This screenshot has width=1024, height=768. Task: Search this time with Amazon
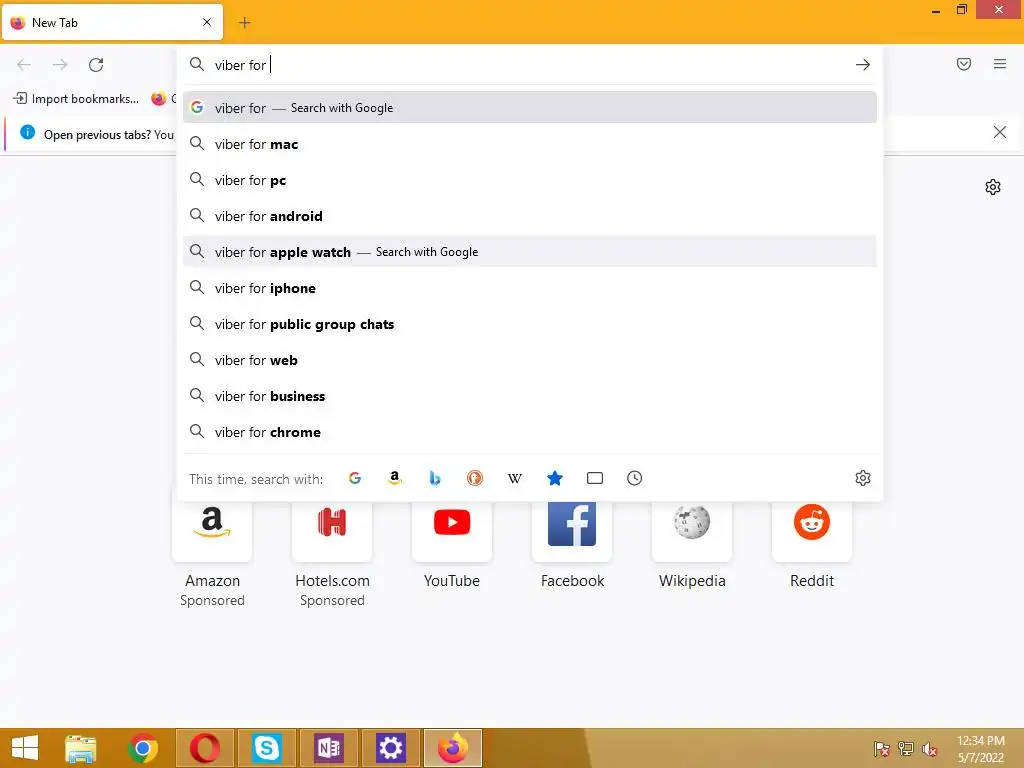[x=394, y=478]
